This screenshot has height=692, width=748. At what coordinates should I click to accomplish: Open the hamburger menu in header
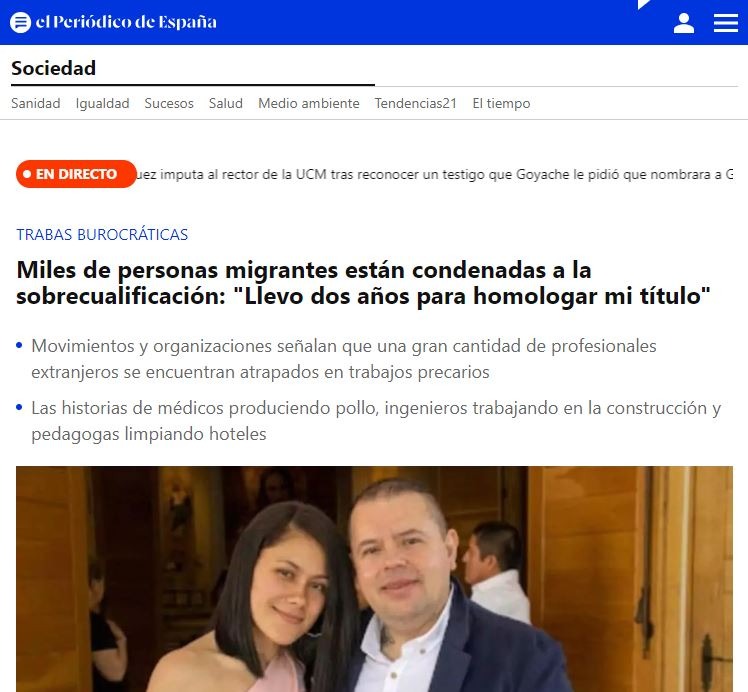726,23
